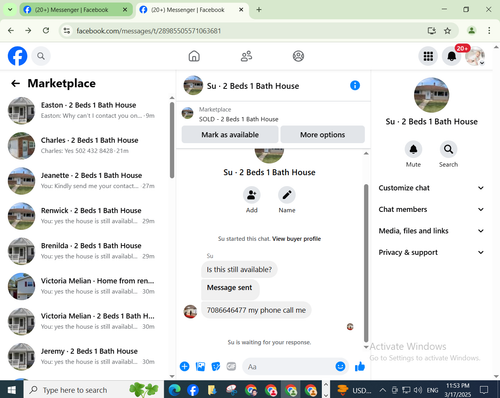
Task: Expand the Customize chat section
Action: [x=431, y=188]
